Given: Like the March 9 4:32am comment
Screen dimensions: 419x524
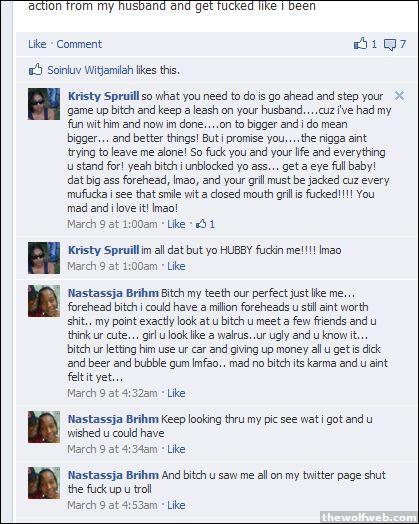Looking at the screenshot, I should click(176, 393).
